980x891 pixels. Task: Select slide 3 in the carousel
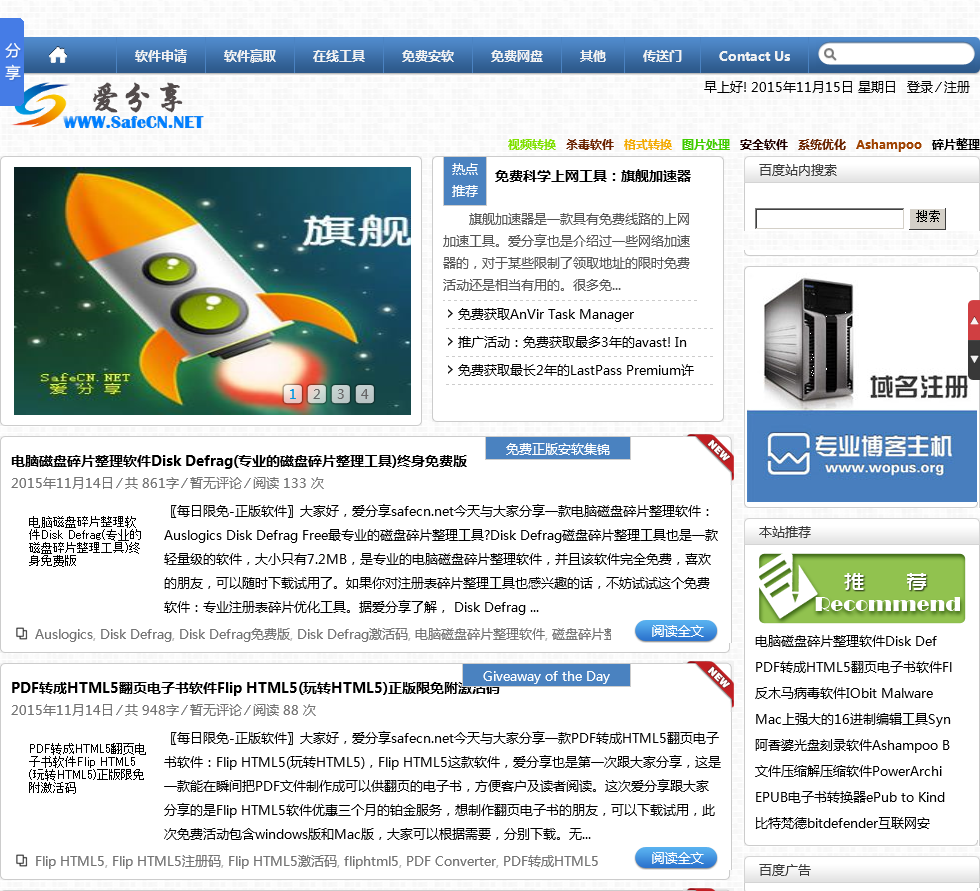(x=341, y=394)
